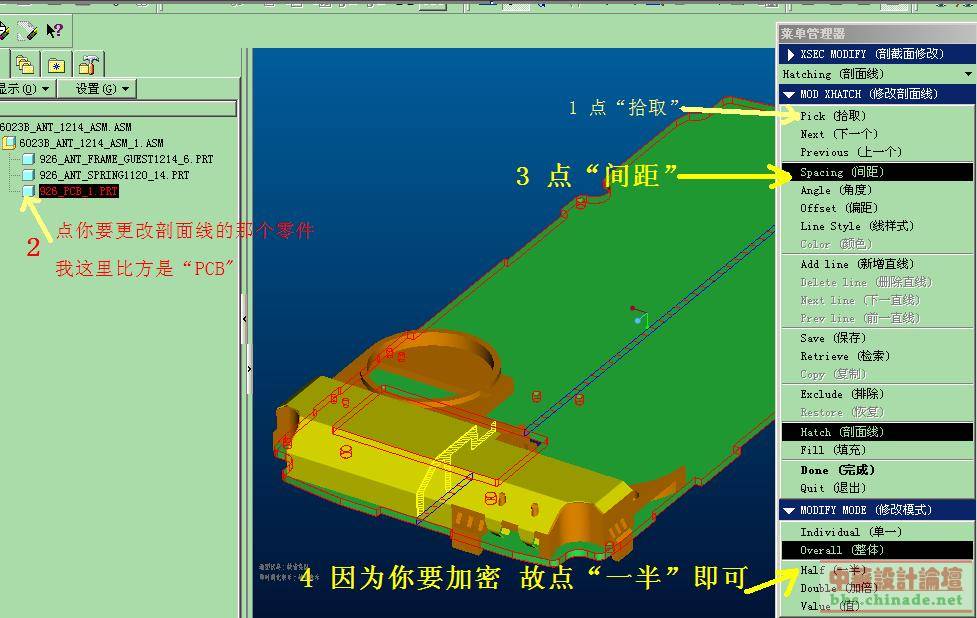Image resolution: width=977 pixels, height=618 pixels.
Task: Click part icon beside 926_ANT_SPRING1120_14.PRT
Action: point(28,175)
